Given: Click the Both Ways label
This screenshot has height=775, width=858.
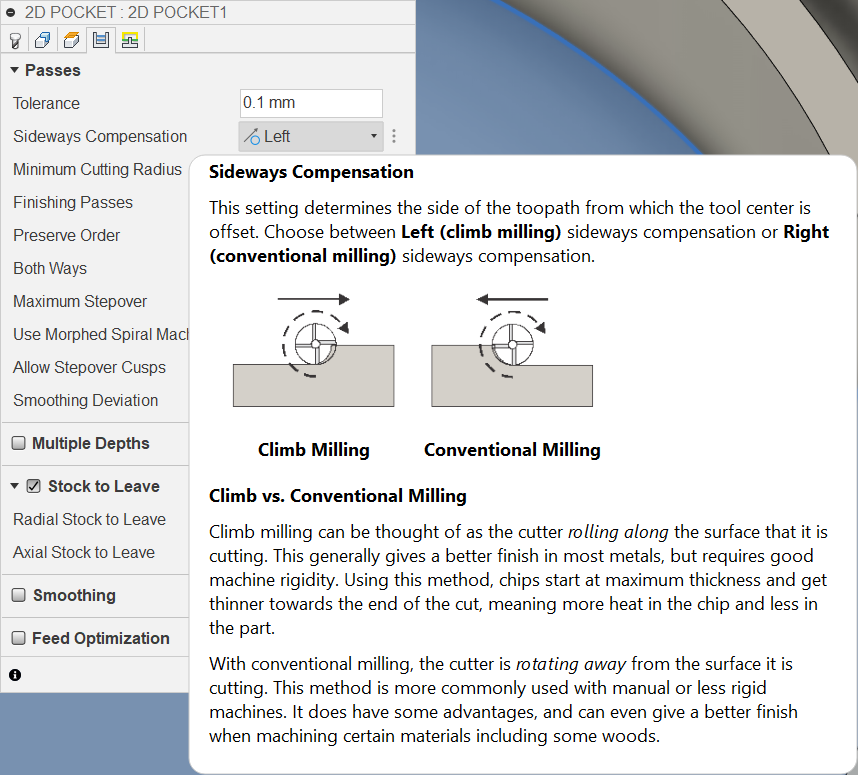Looking at the screenshot, I should [50, 269].
